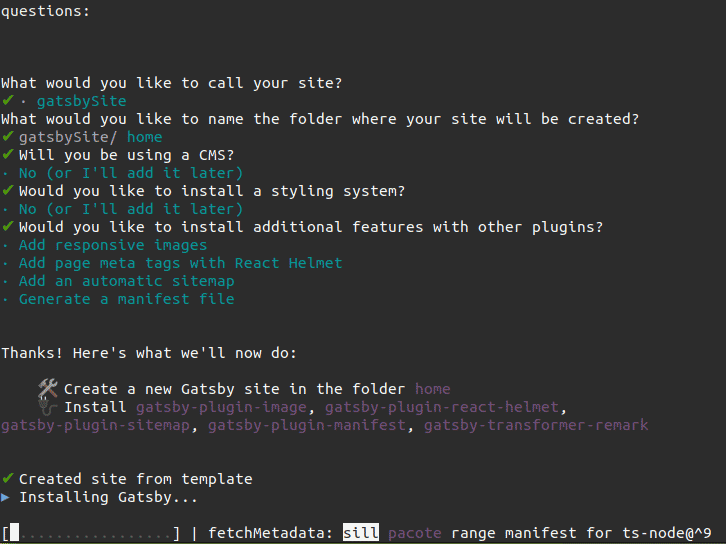Click the purple home folder name
The height and width of the screenshot is (544, 726).
pos(432,389)
